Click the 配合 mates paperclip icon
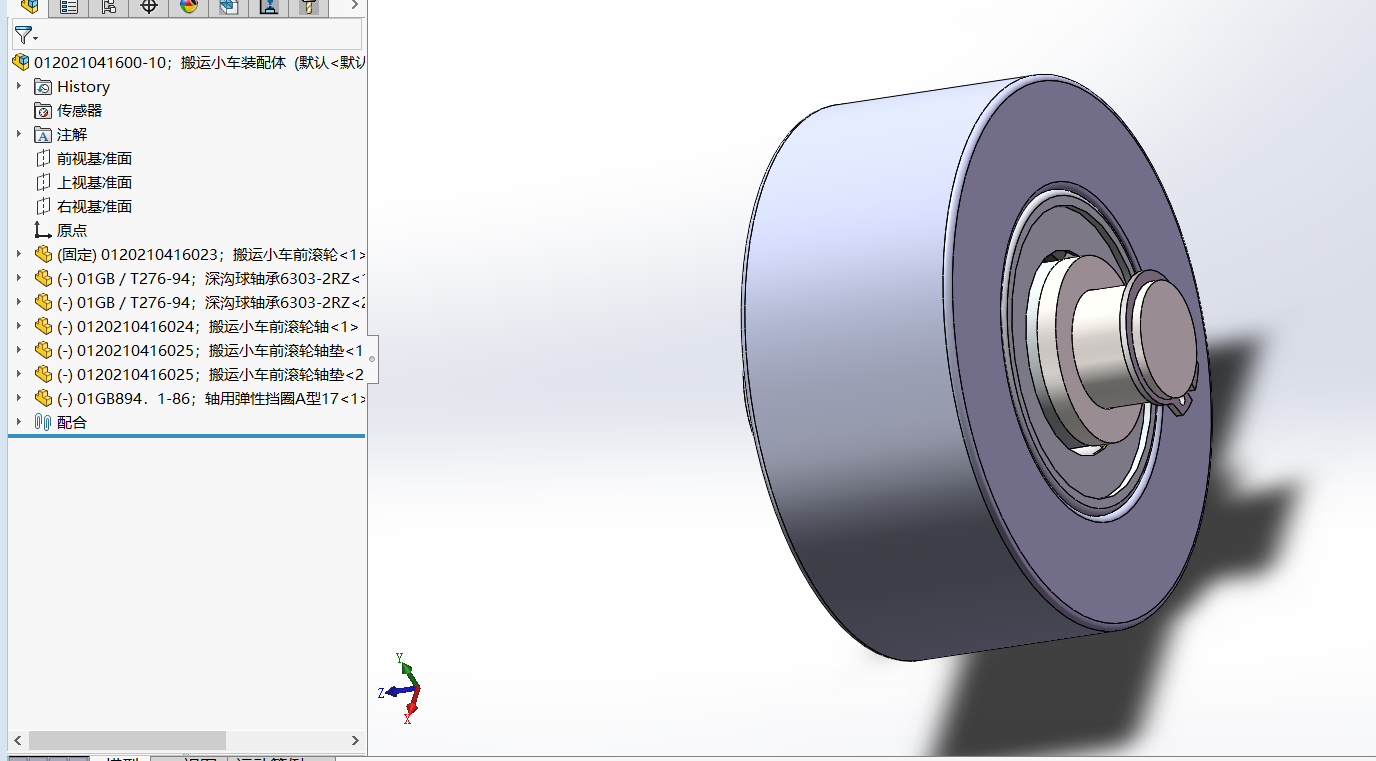Screen dimensions: 1376x761 coord(43,423)
